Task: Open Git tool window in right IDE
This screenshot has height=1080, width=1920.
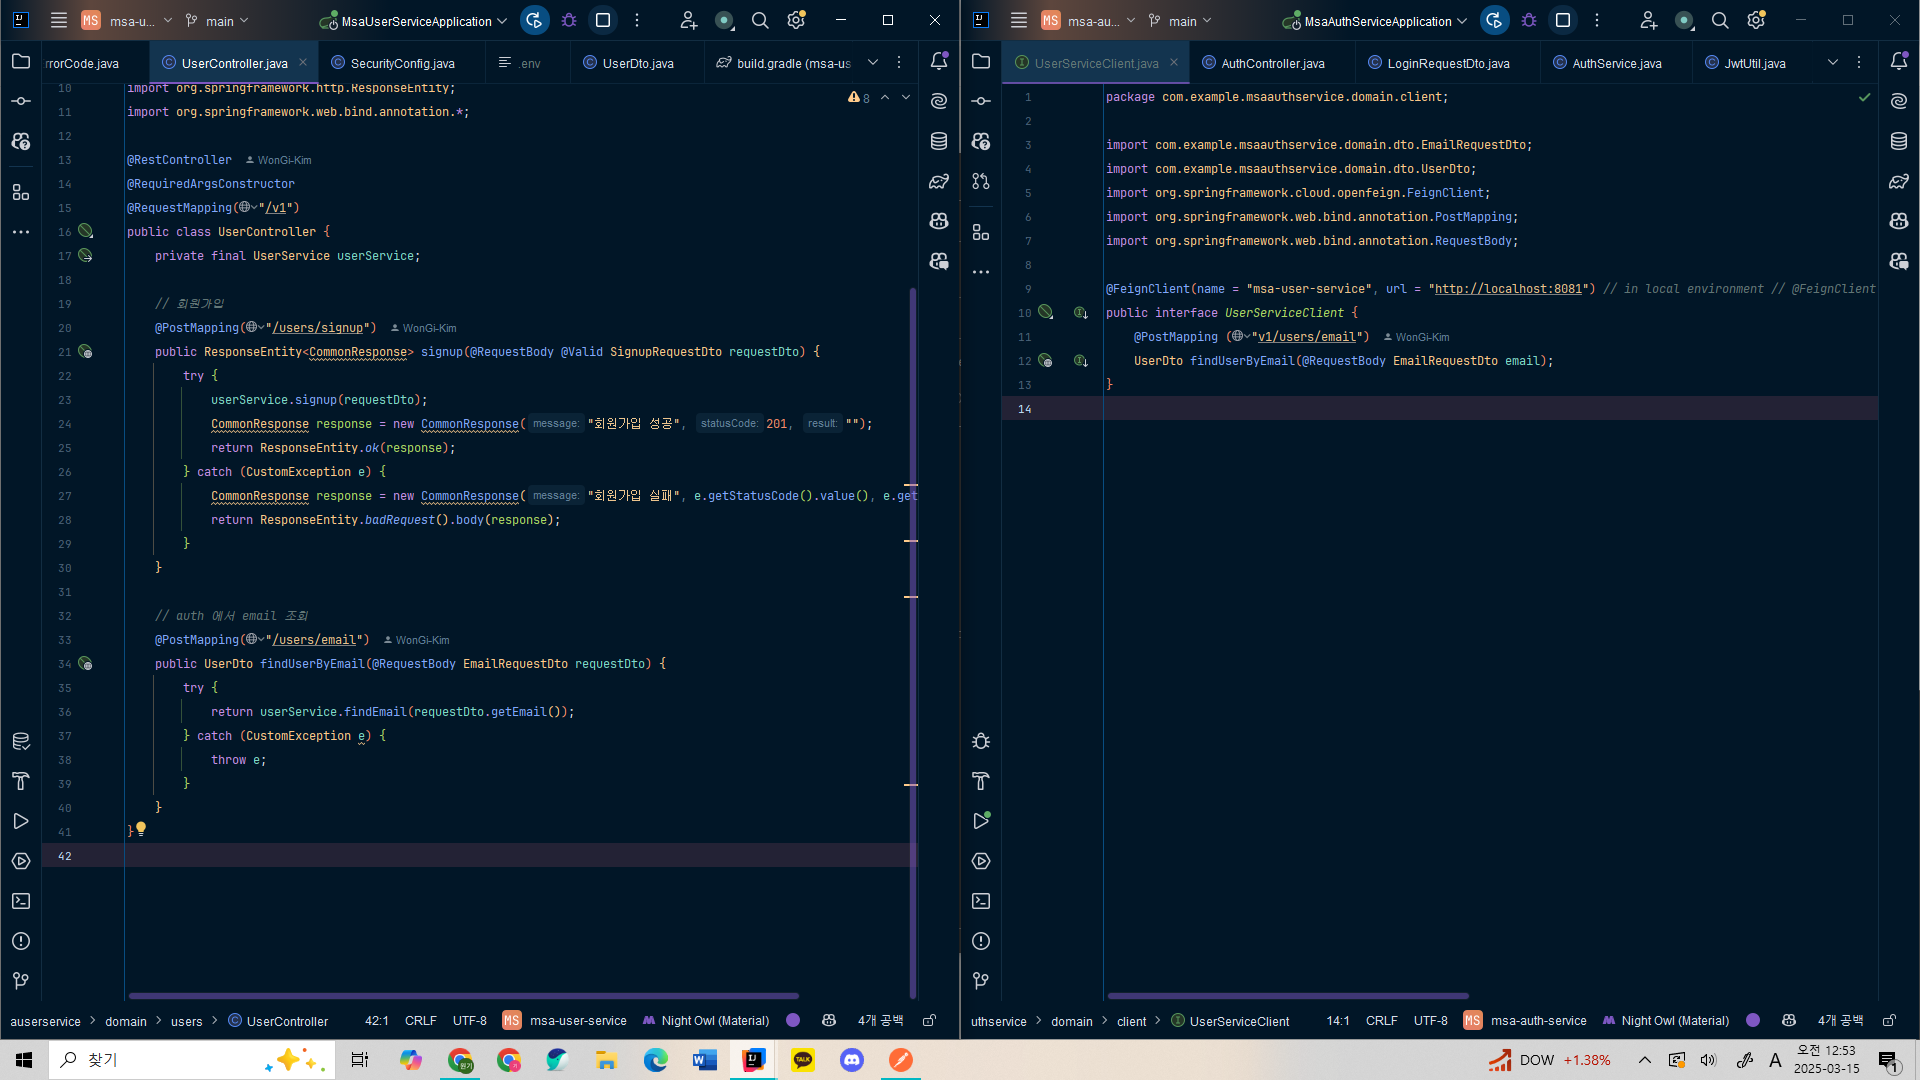Action: point(981,981)
